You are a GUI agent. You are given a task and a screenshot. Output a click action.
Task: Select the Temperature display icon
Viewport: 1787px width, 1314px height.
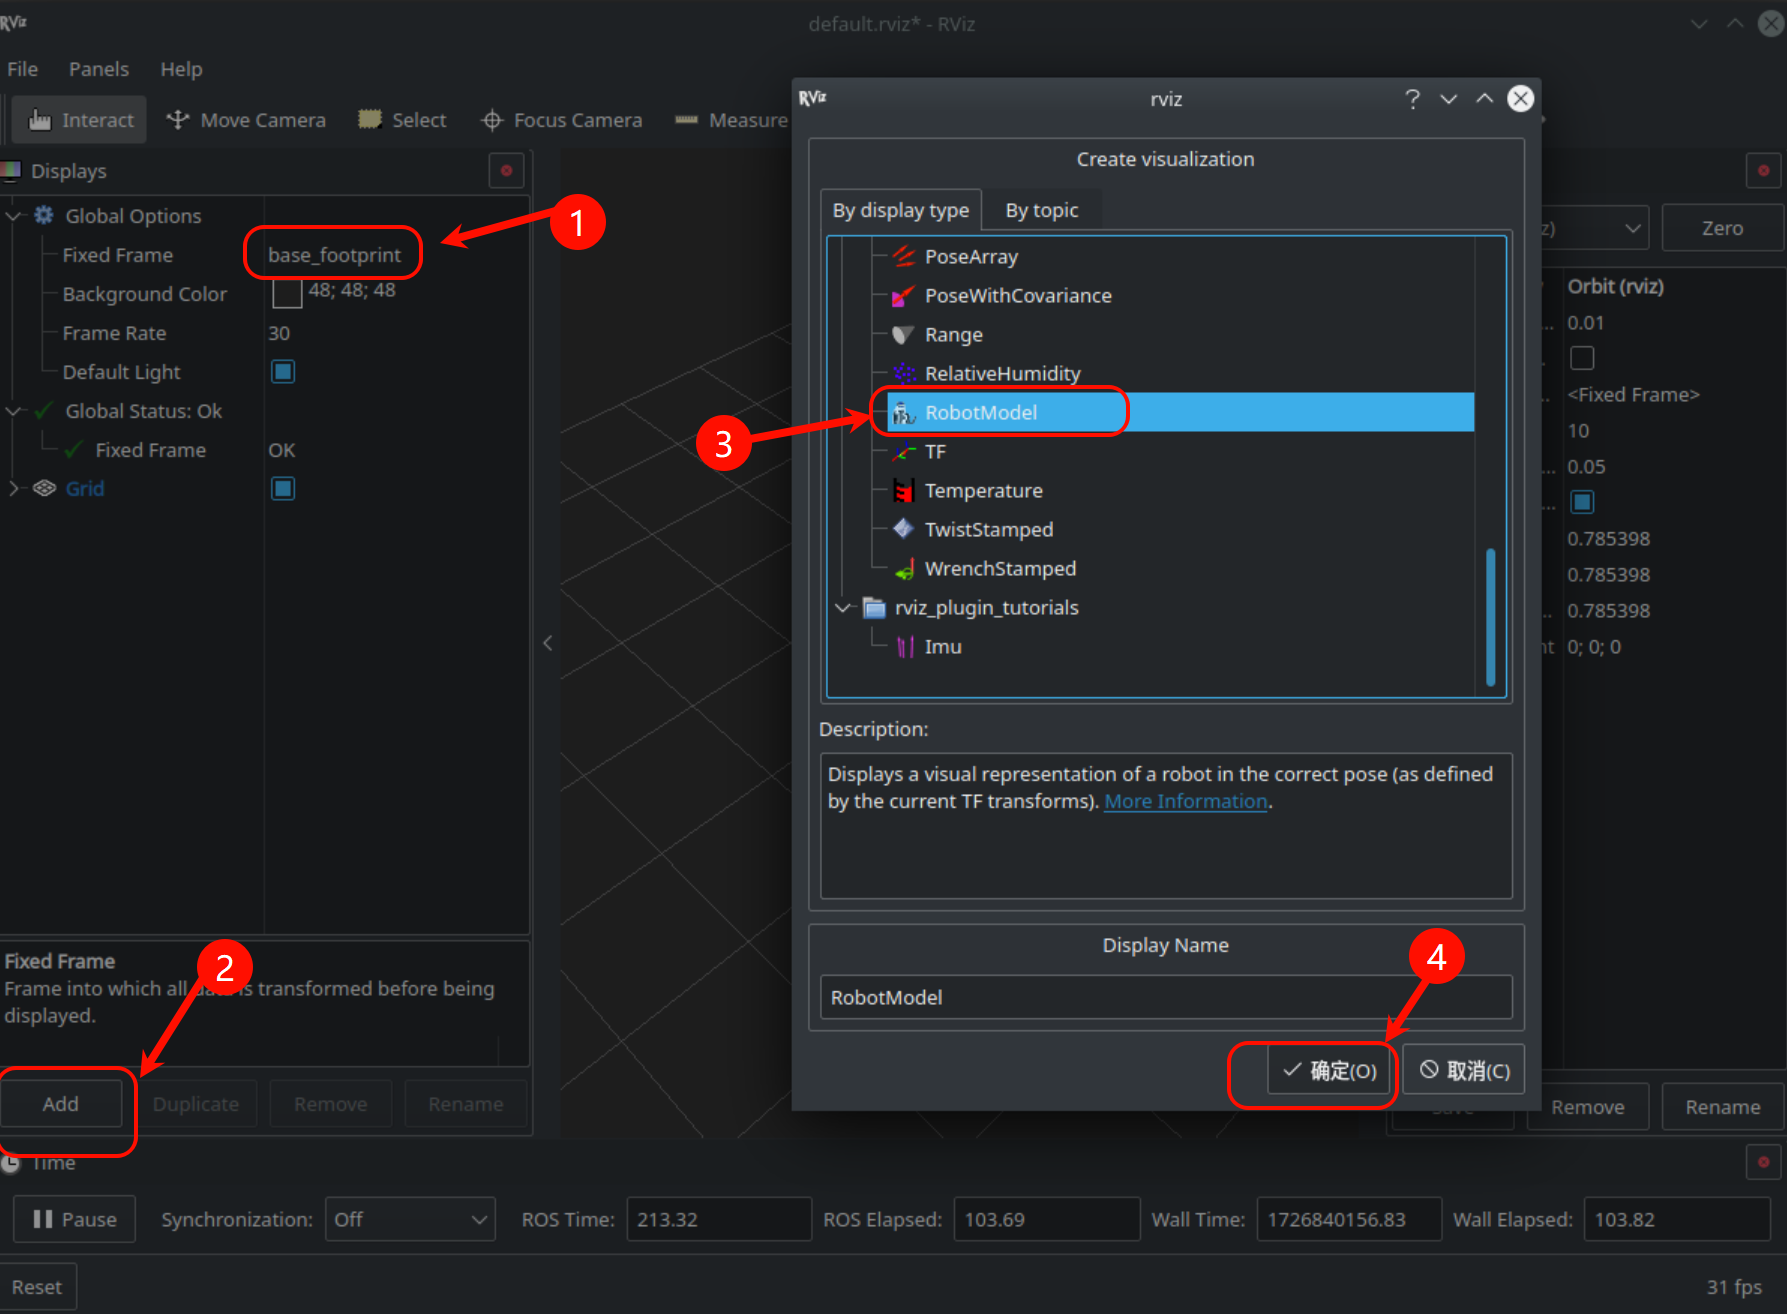(x=904, y=491)
